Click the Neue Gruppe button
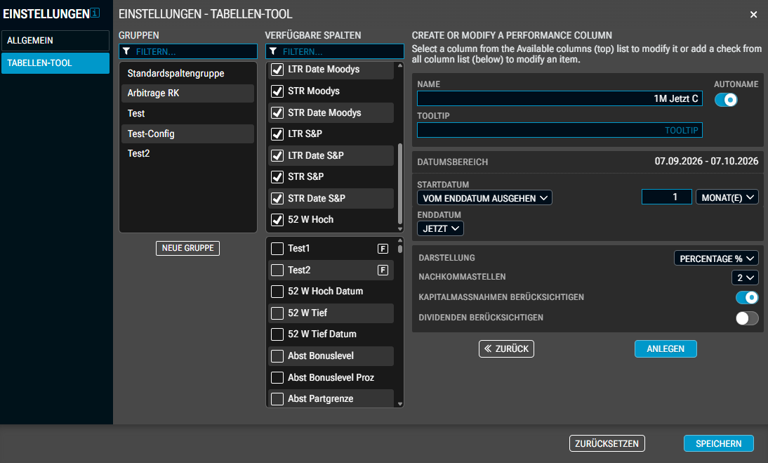Screen dimensions: 768x463 click(x=188, y=248)
